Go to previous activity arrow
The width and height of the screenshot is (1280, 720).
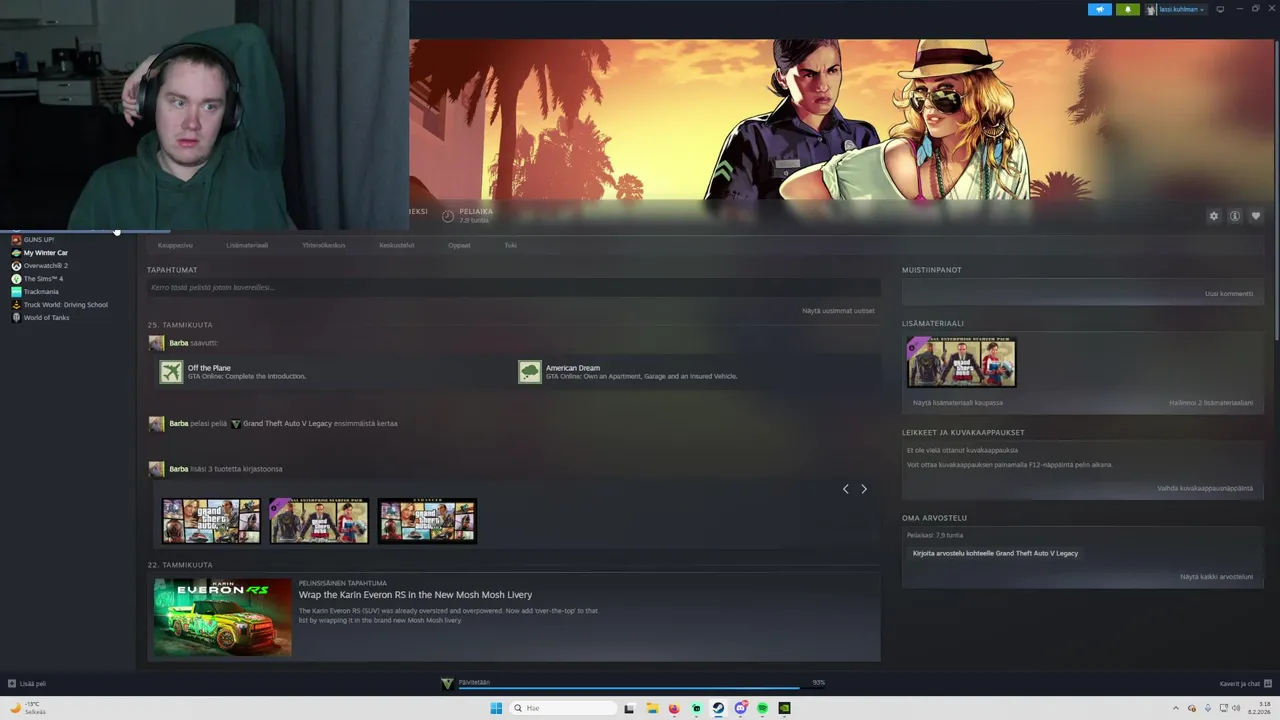coord(845,489)
